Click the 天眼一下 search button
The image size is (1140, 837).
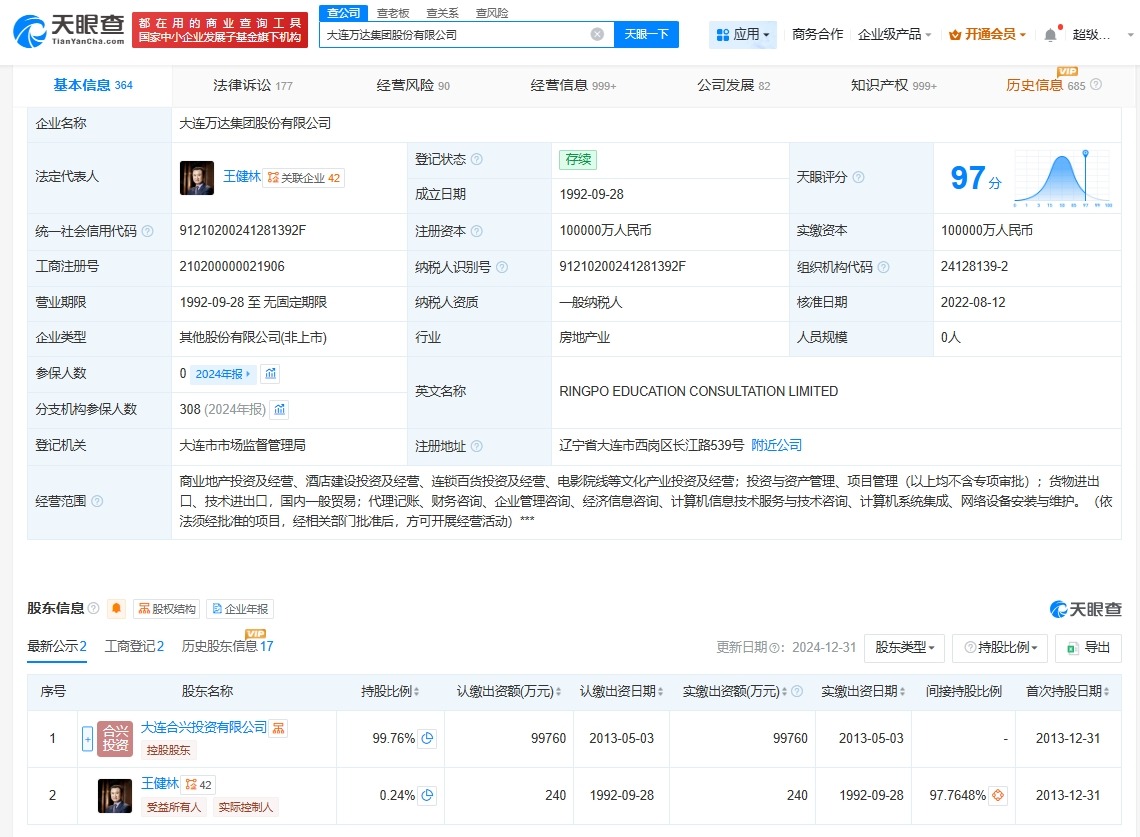tap(647, 33)
